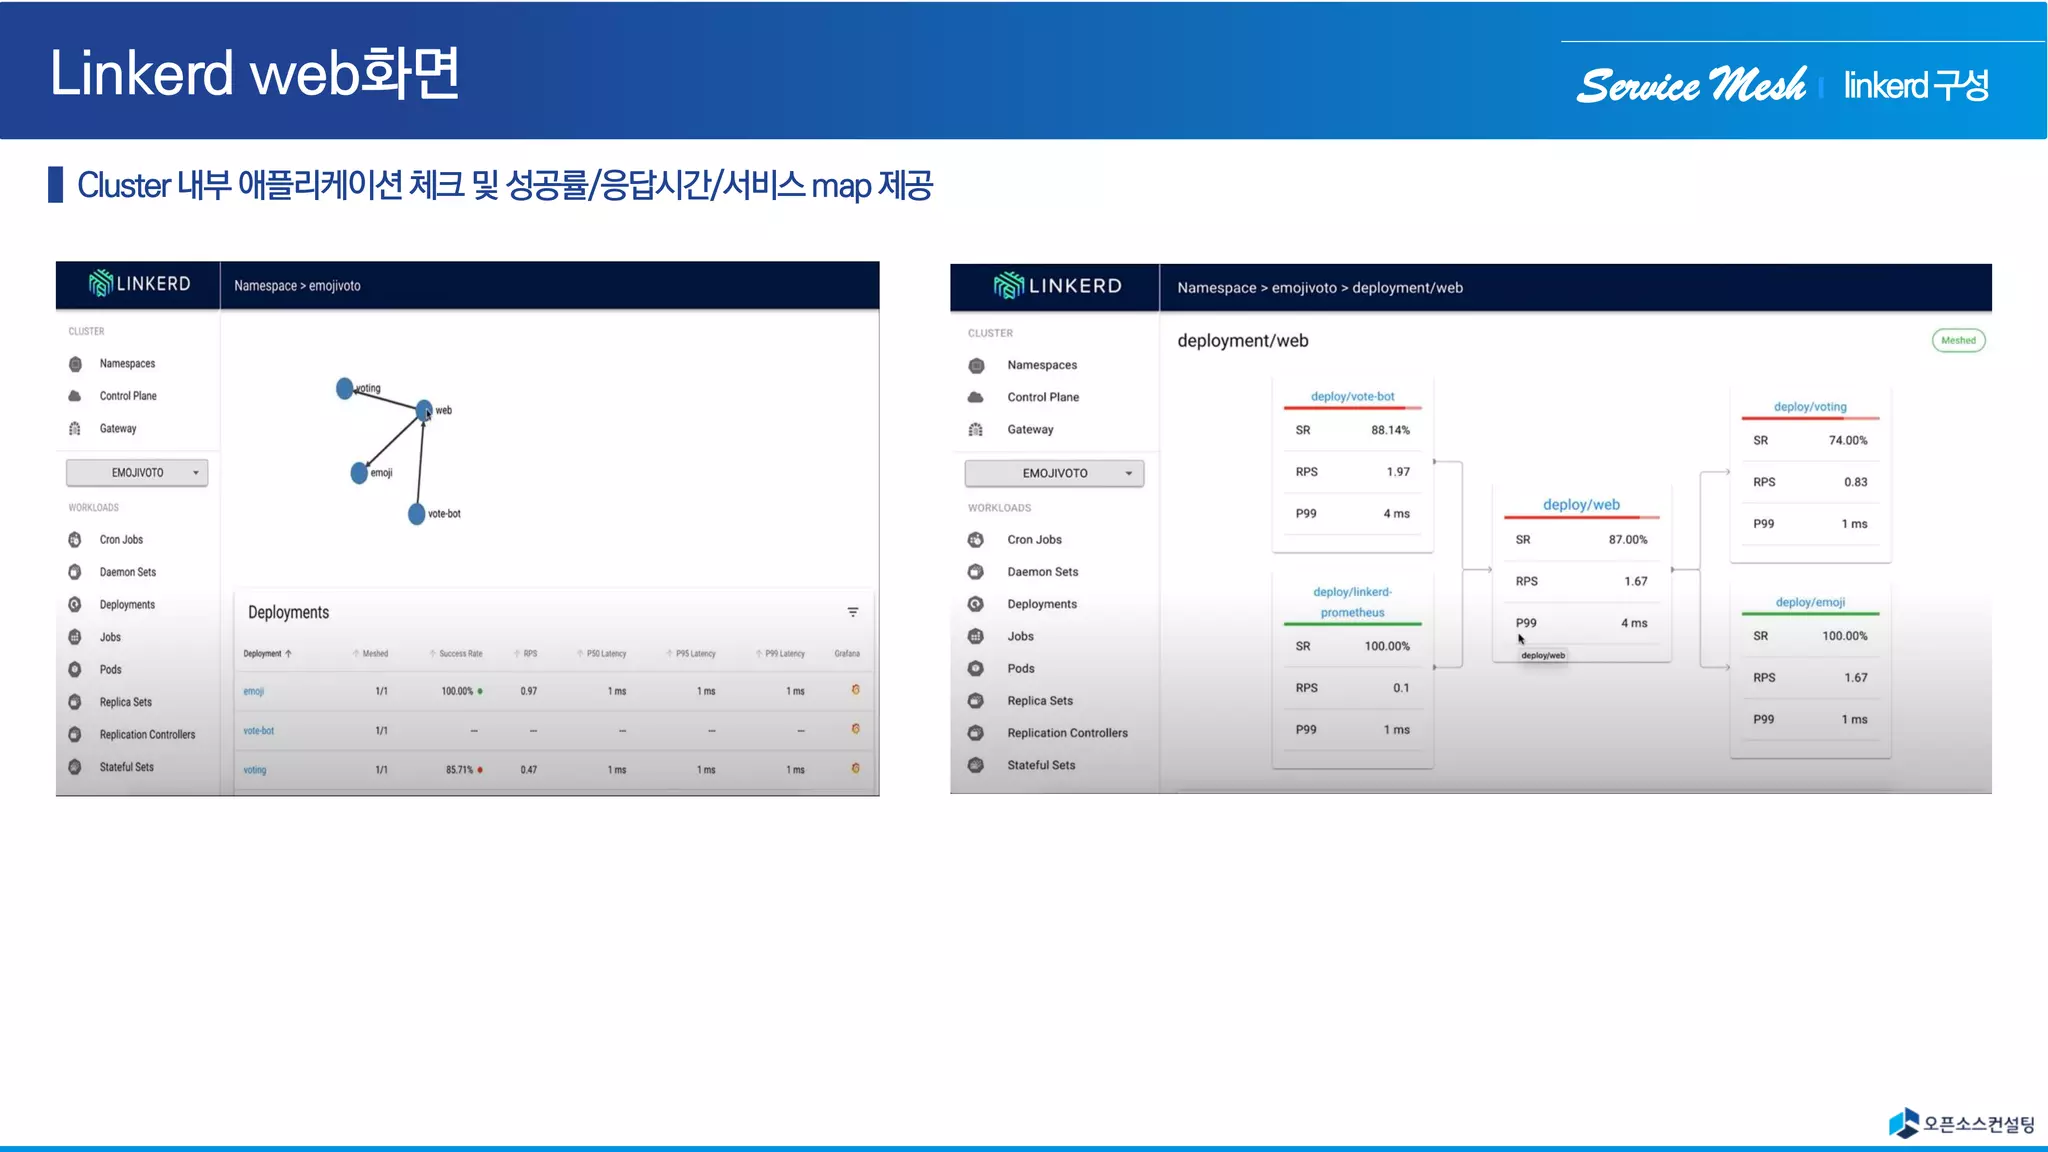Sort table by P95 Latency column
The height and width of the screenshot is (1152, 2048).
point(691,654)
